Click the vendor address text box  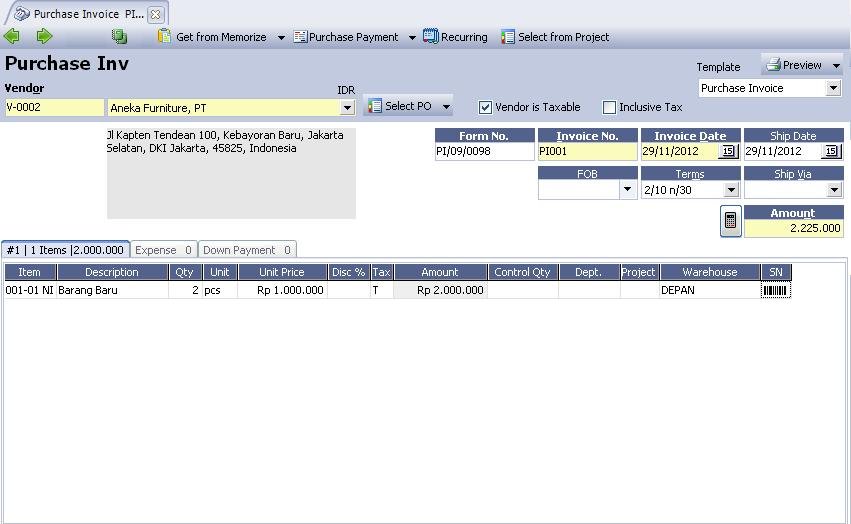click(x=231, y=173)
